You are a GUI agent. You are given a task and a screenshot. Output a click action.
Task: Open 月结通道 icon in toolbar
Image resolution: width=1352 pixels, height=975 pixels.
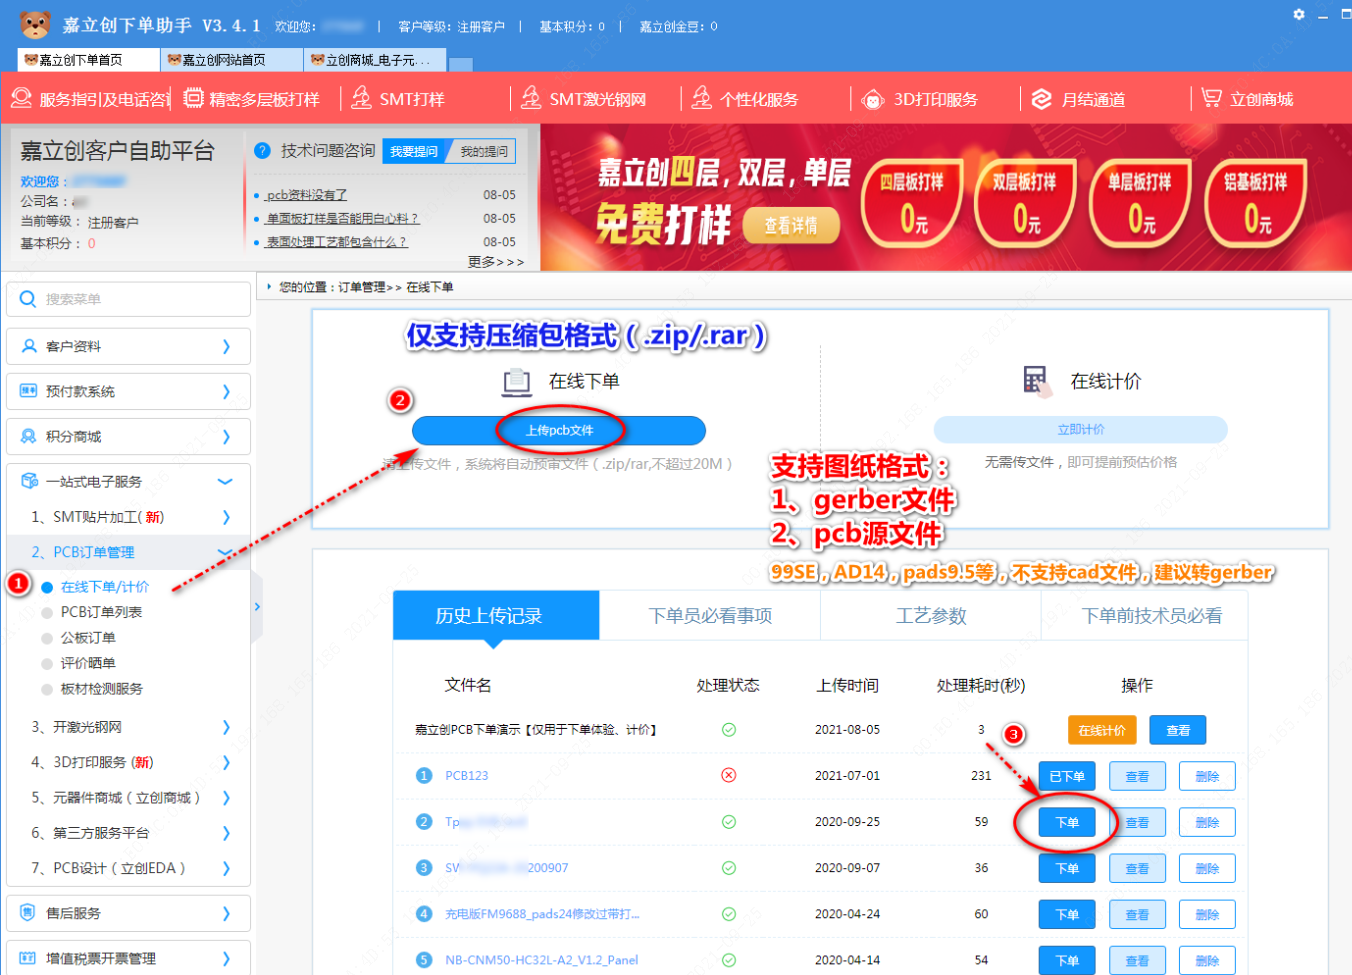tap(1042, 99)
